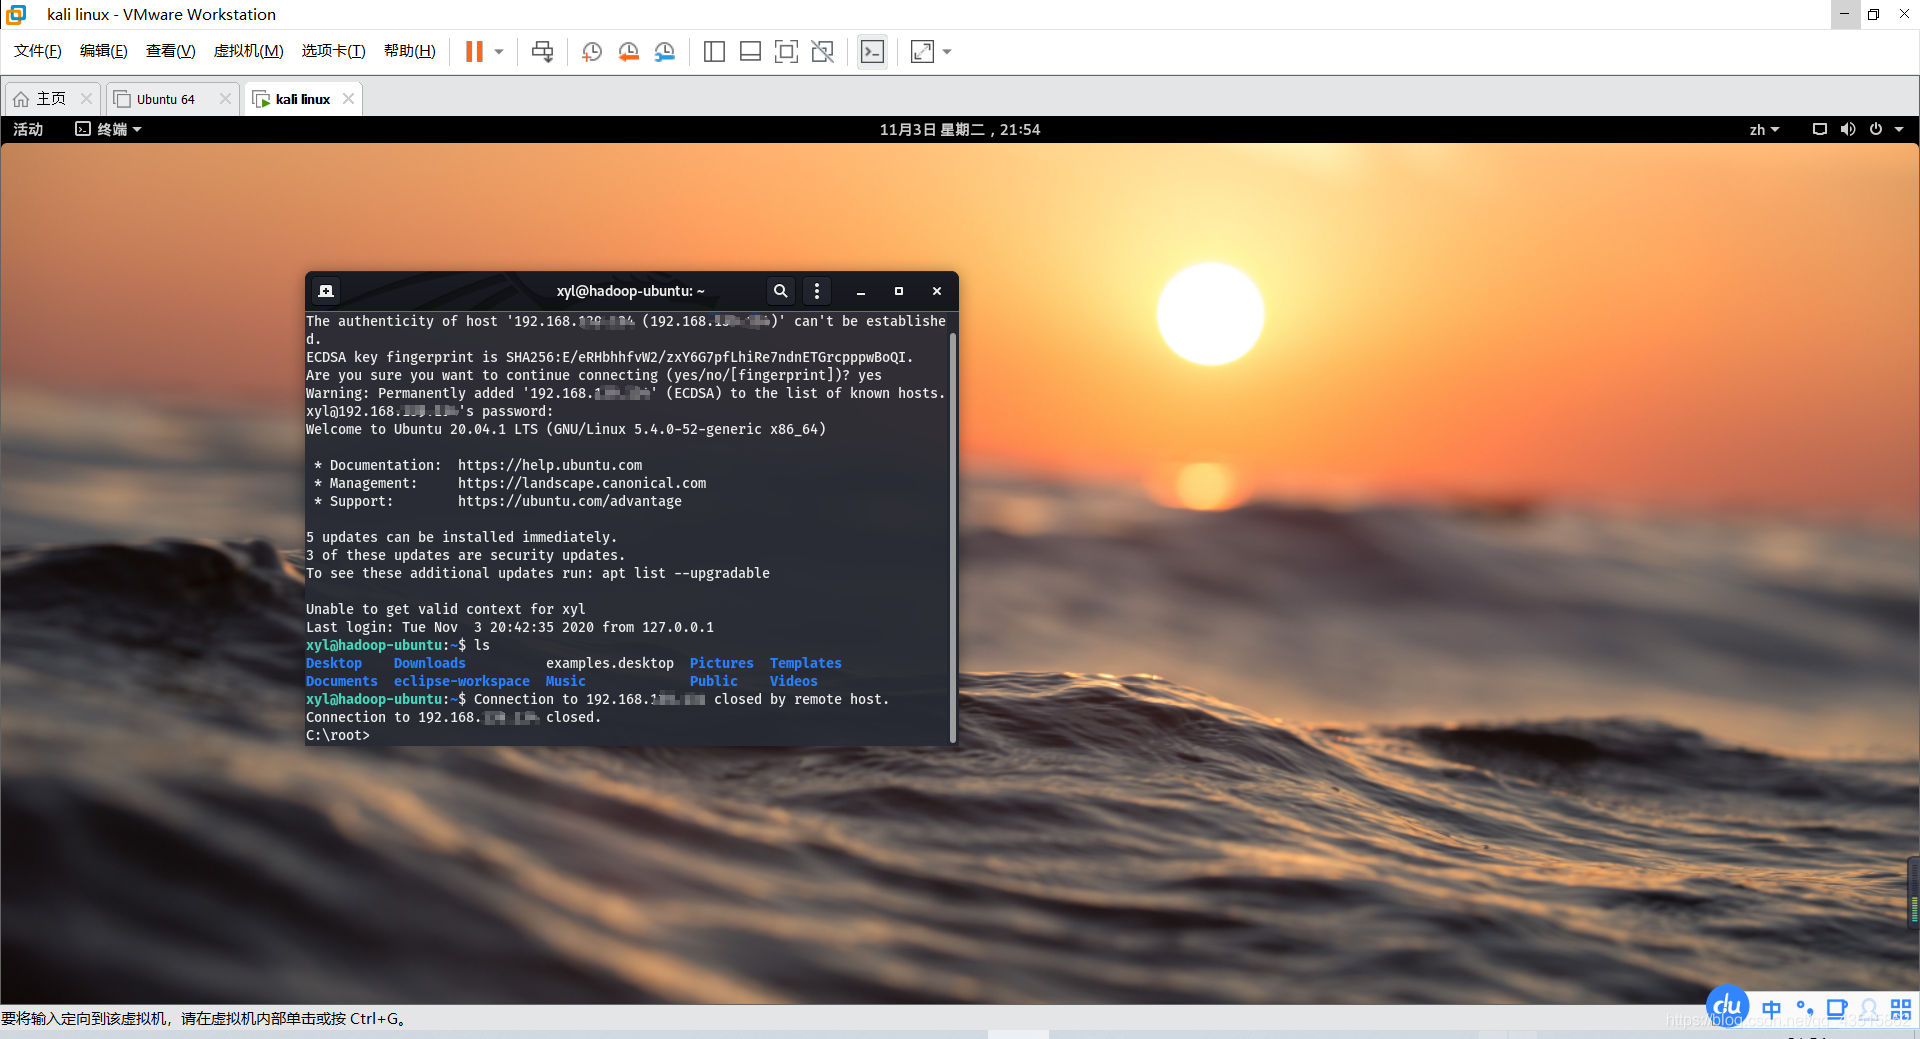
Task: Click the power icon in the top bar
Action: (1876, 130)
